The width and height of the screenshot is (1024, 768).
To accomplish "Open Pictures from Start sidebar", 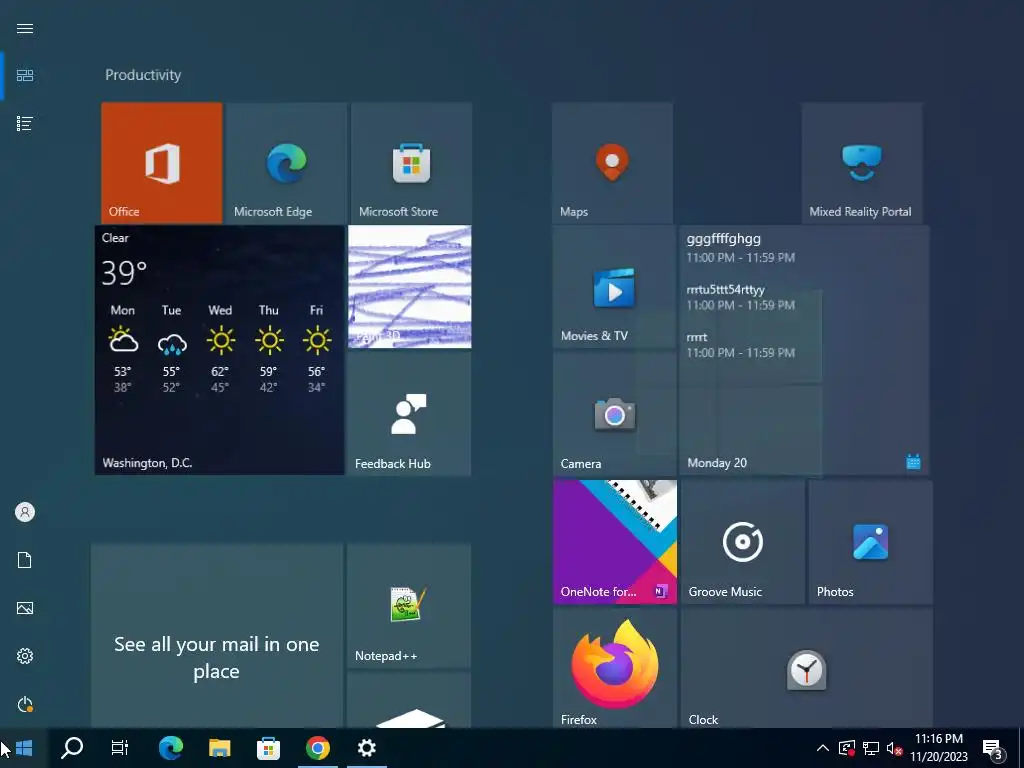I will (25, 608).
